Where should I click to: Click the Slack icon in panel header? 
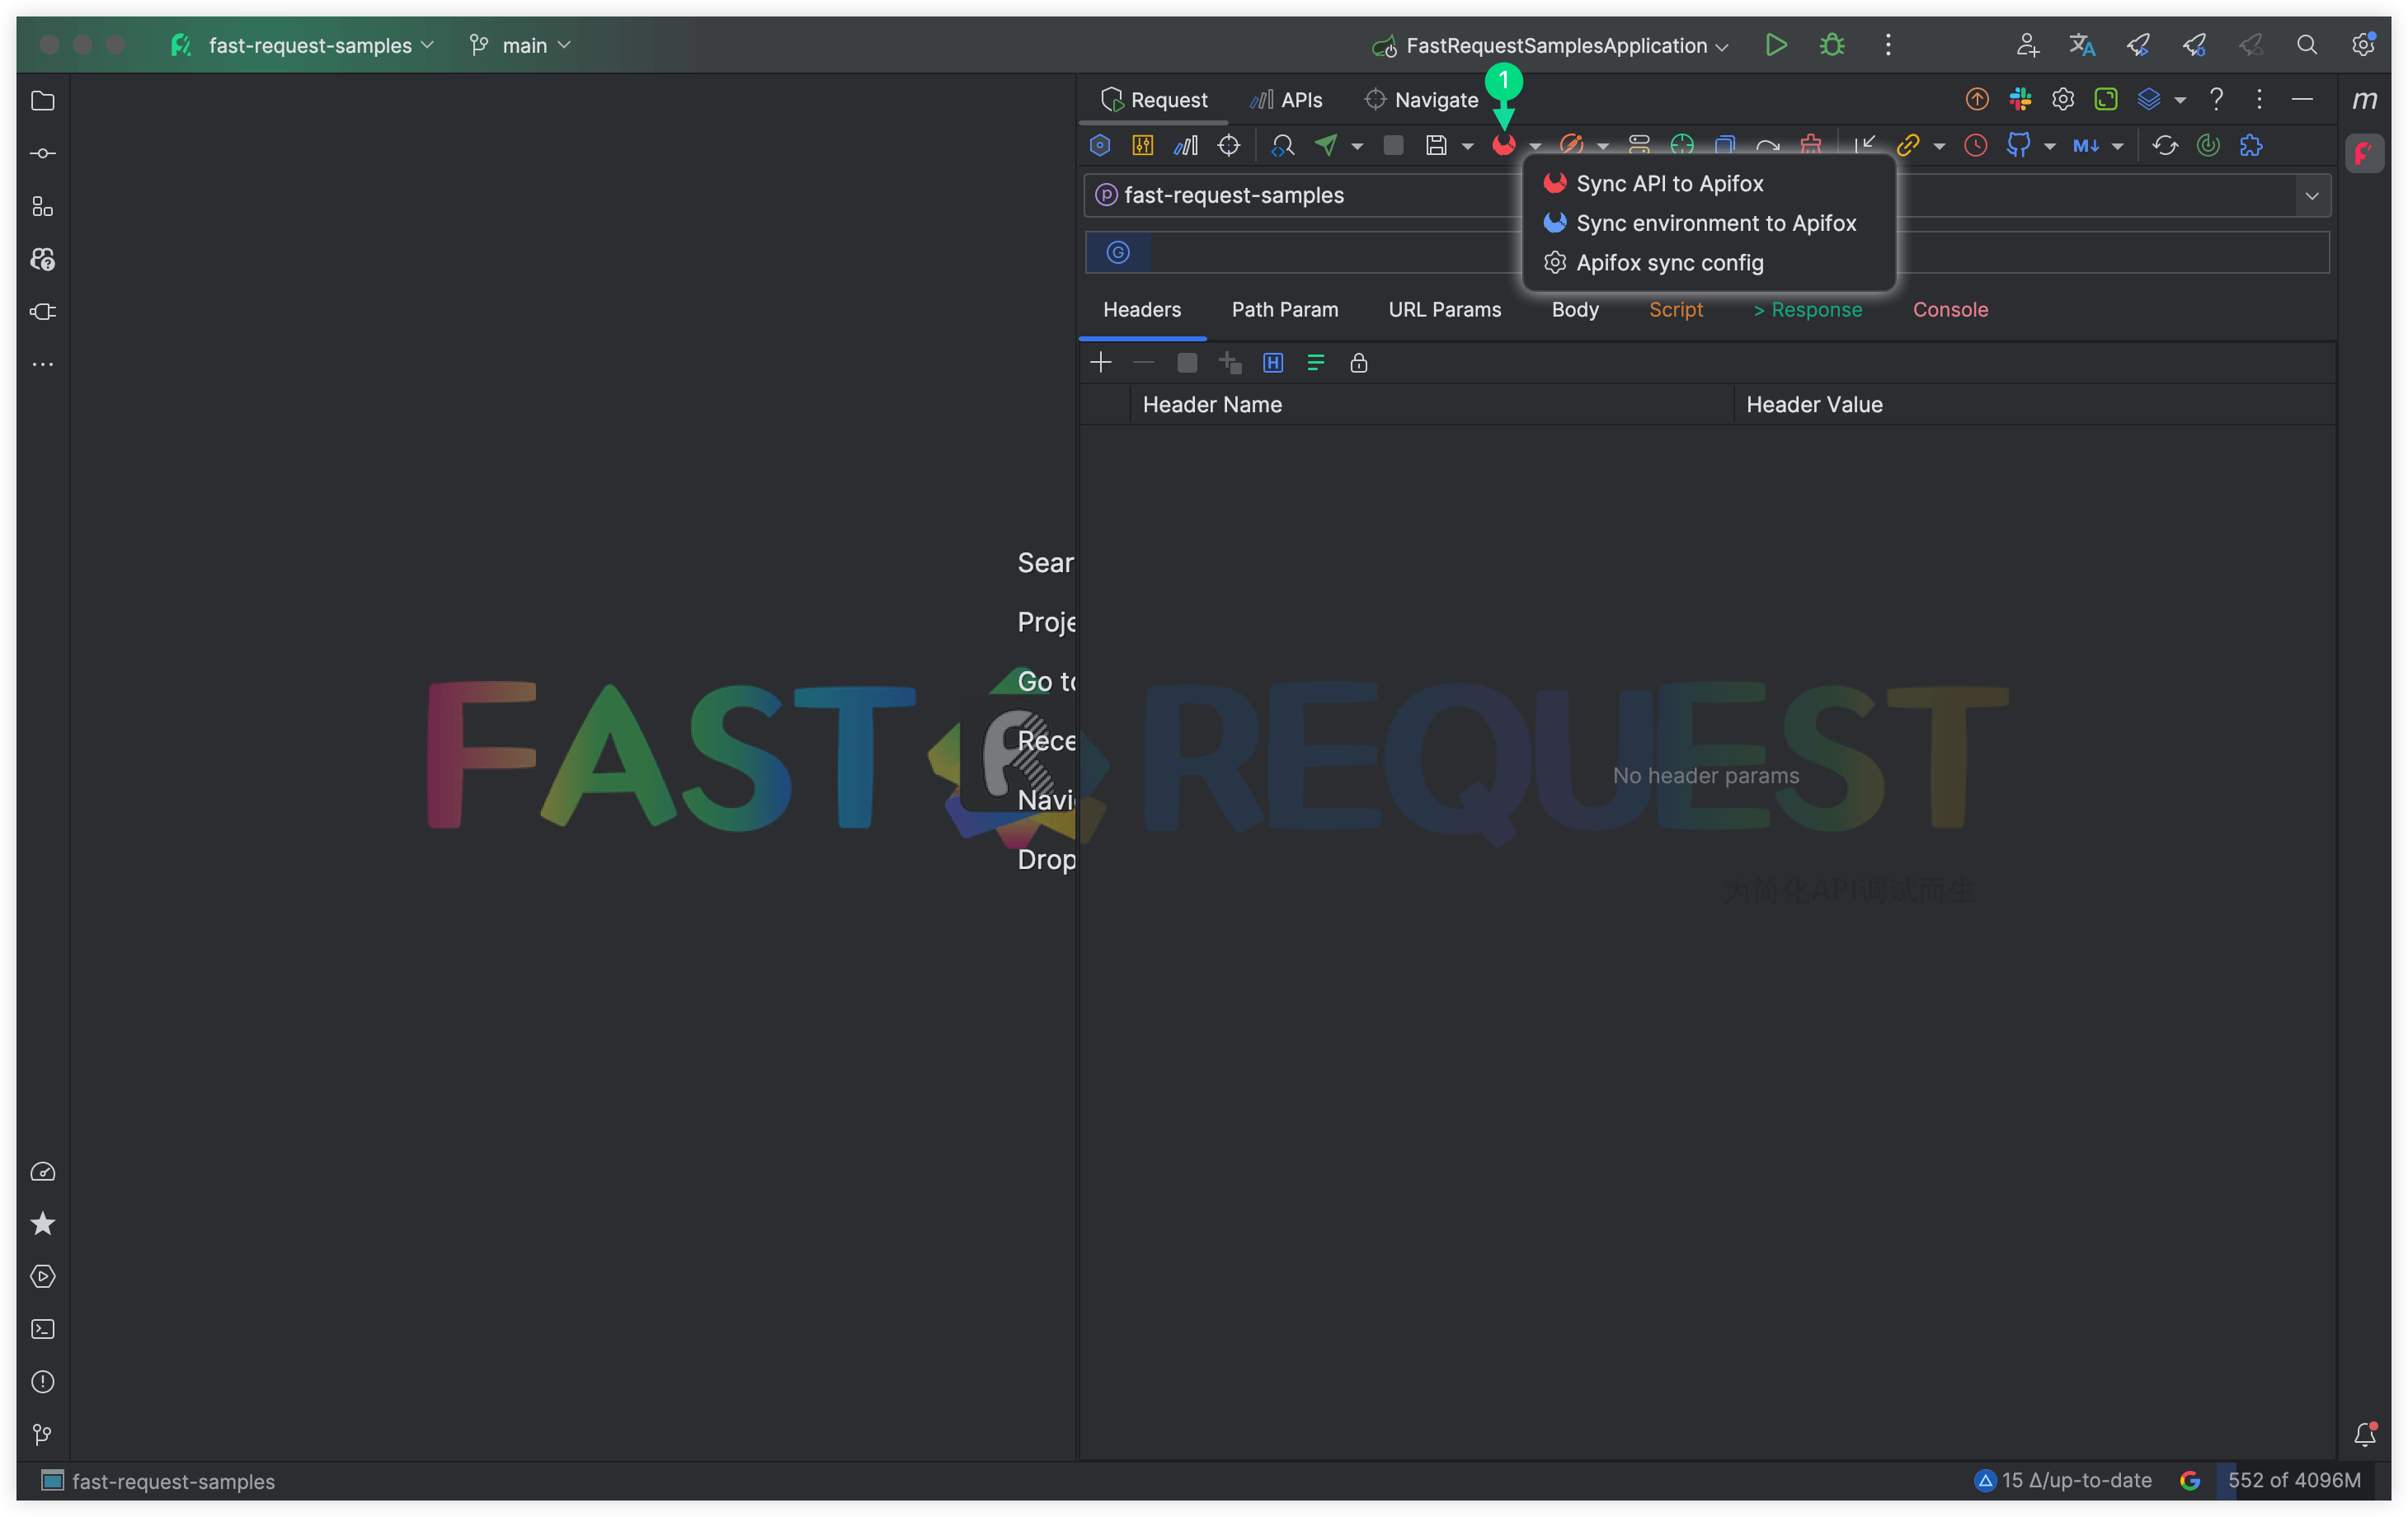[2020, 99]
